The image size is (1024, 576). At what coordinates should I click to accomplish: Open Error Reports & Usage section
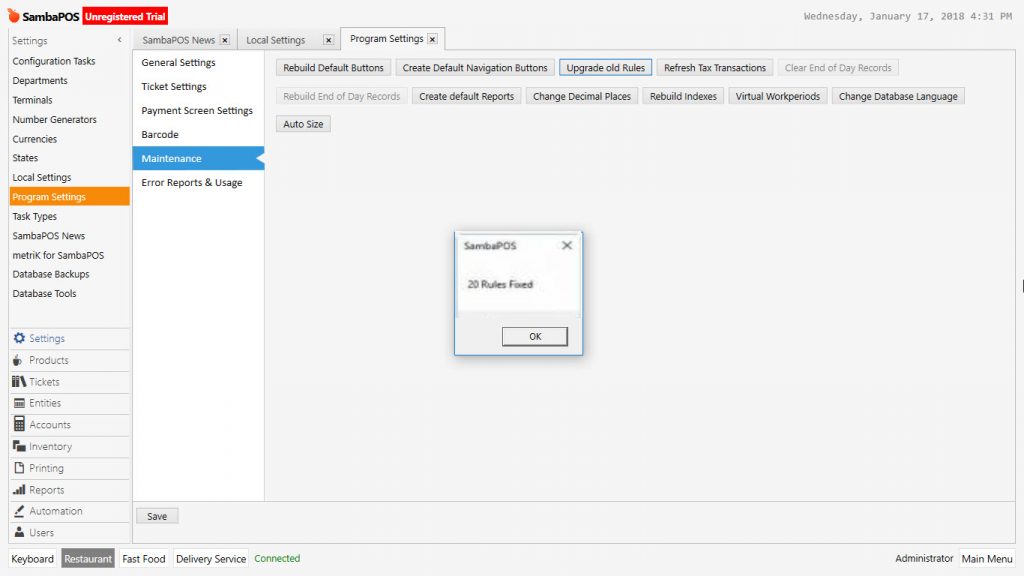point(199,182)
